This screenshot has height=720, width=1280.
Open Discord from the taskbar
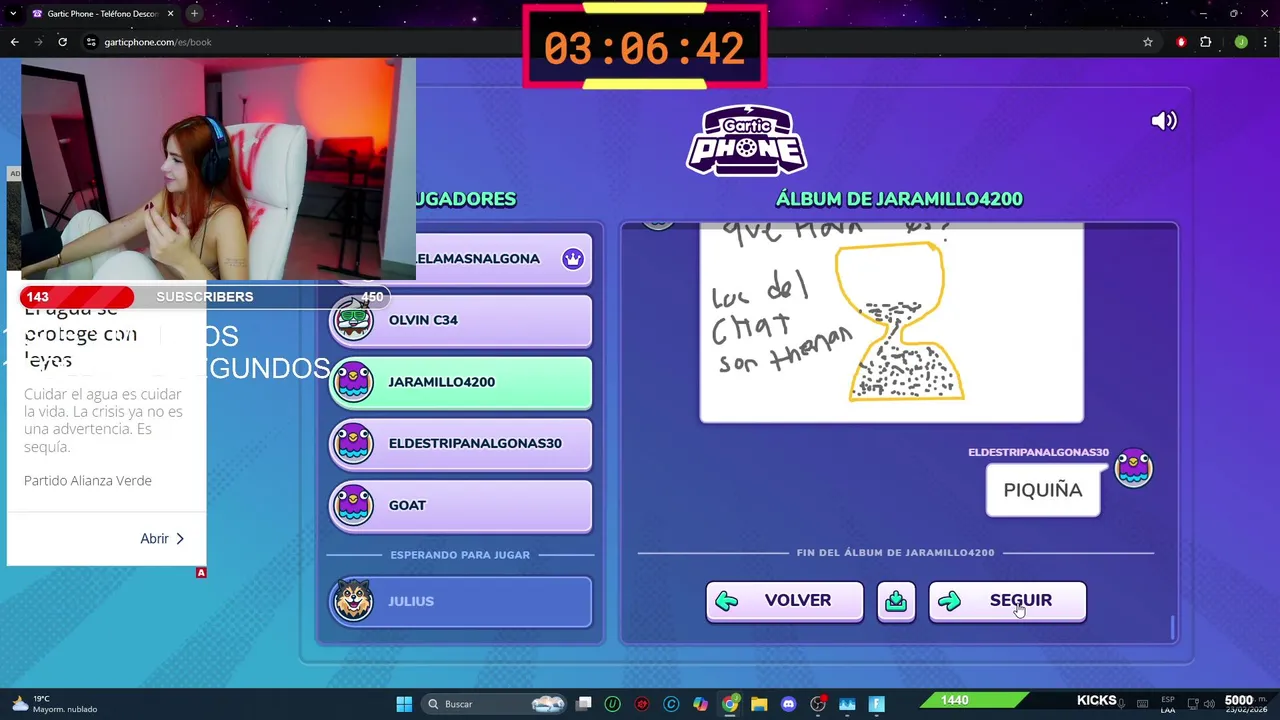pyautogui.click(x=788, y=704)
